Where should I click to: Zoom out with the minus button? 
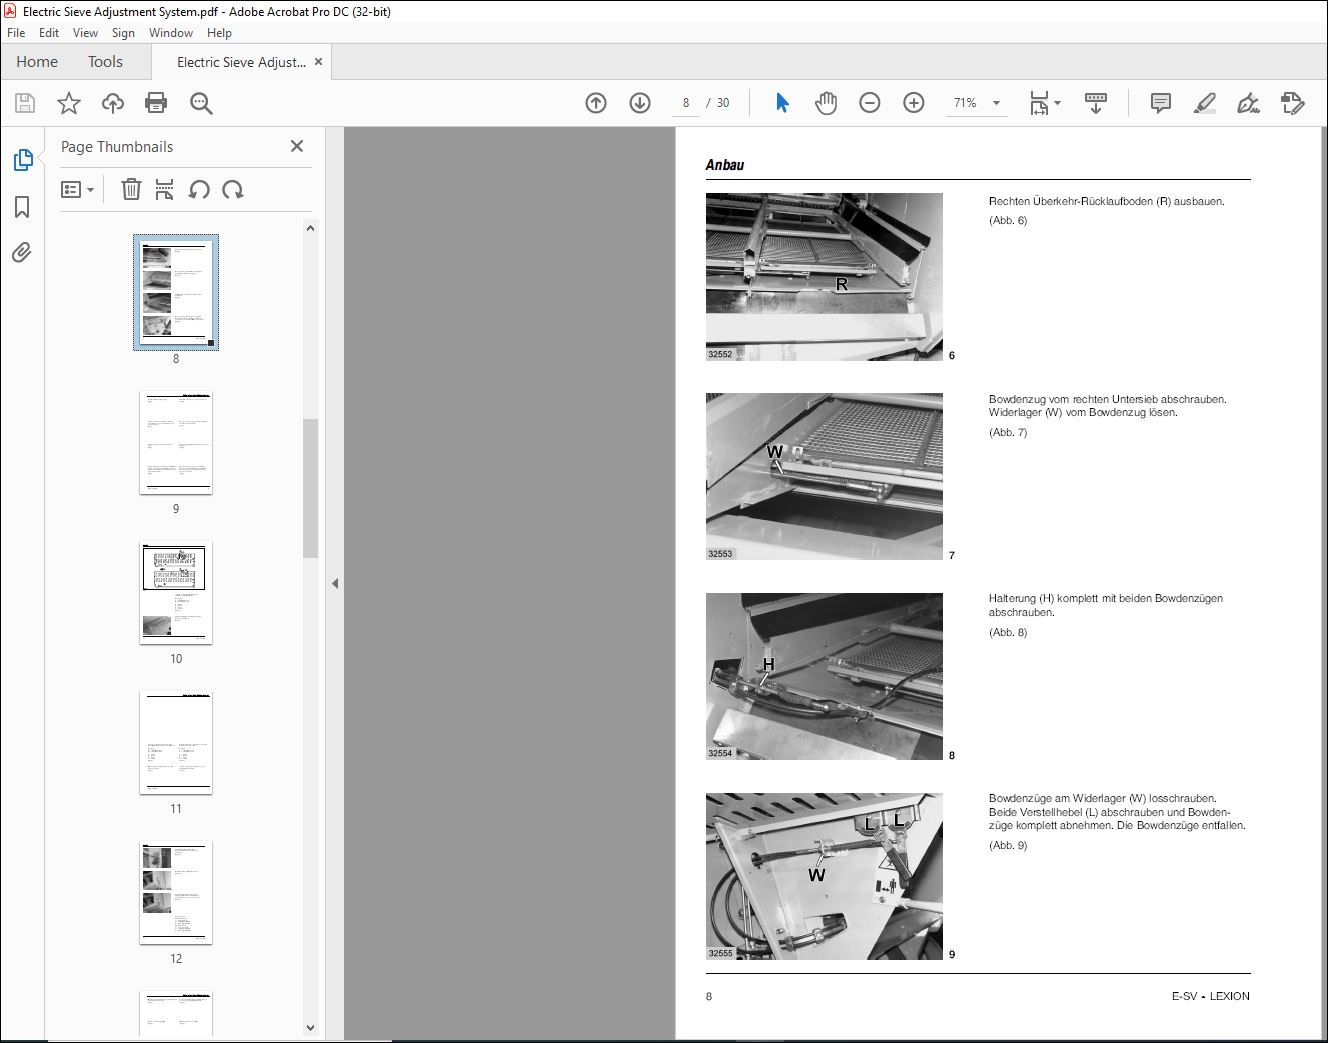(x=870, y=103)
